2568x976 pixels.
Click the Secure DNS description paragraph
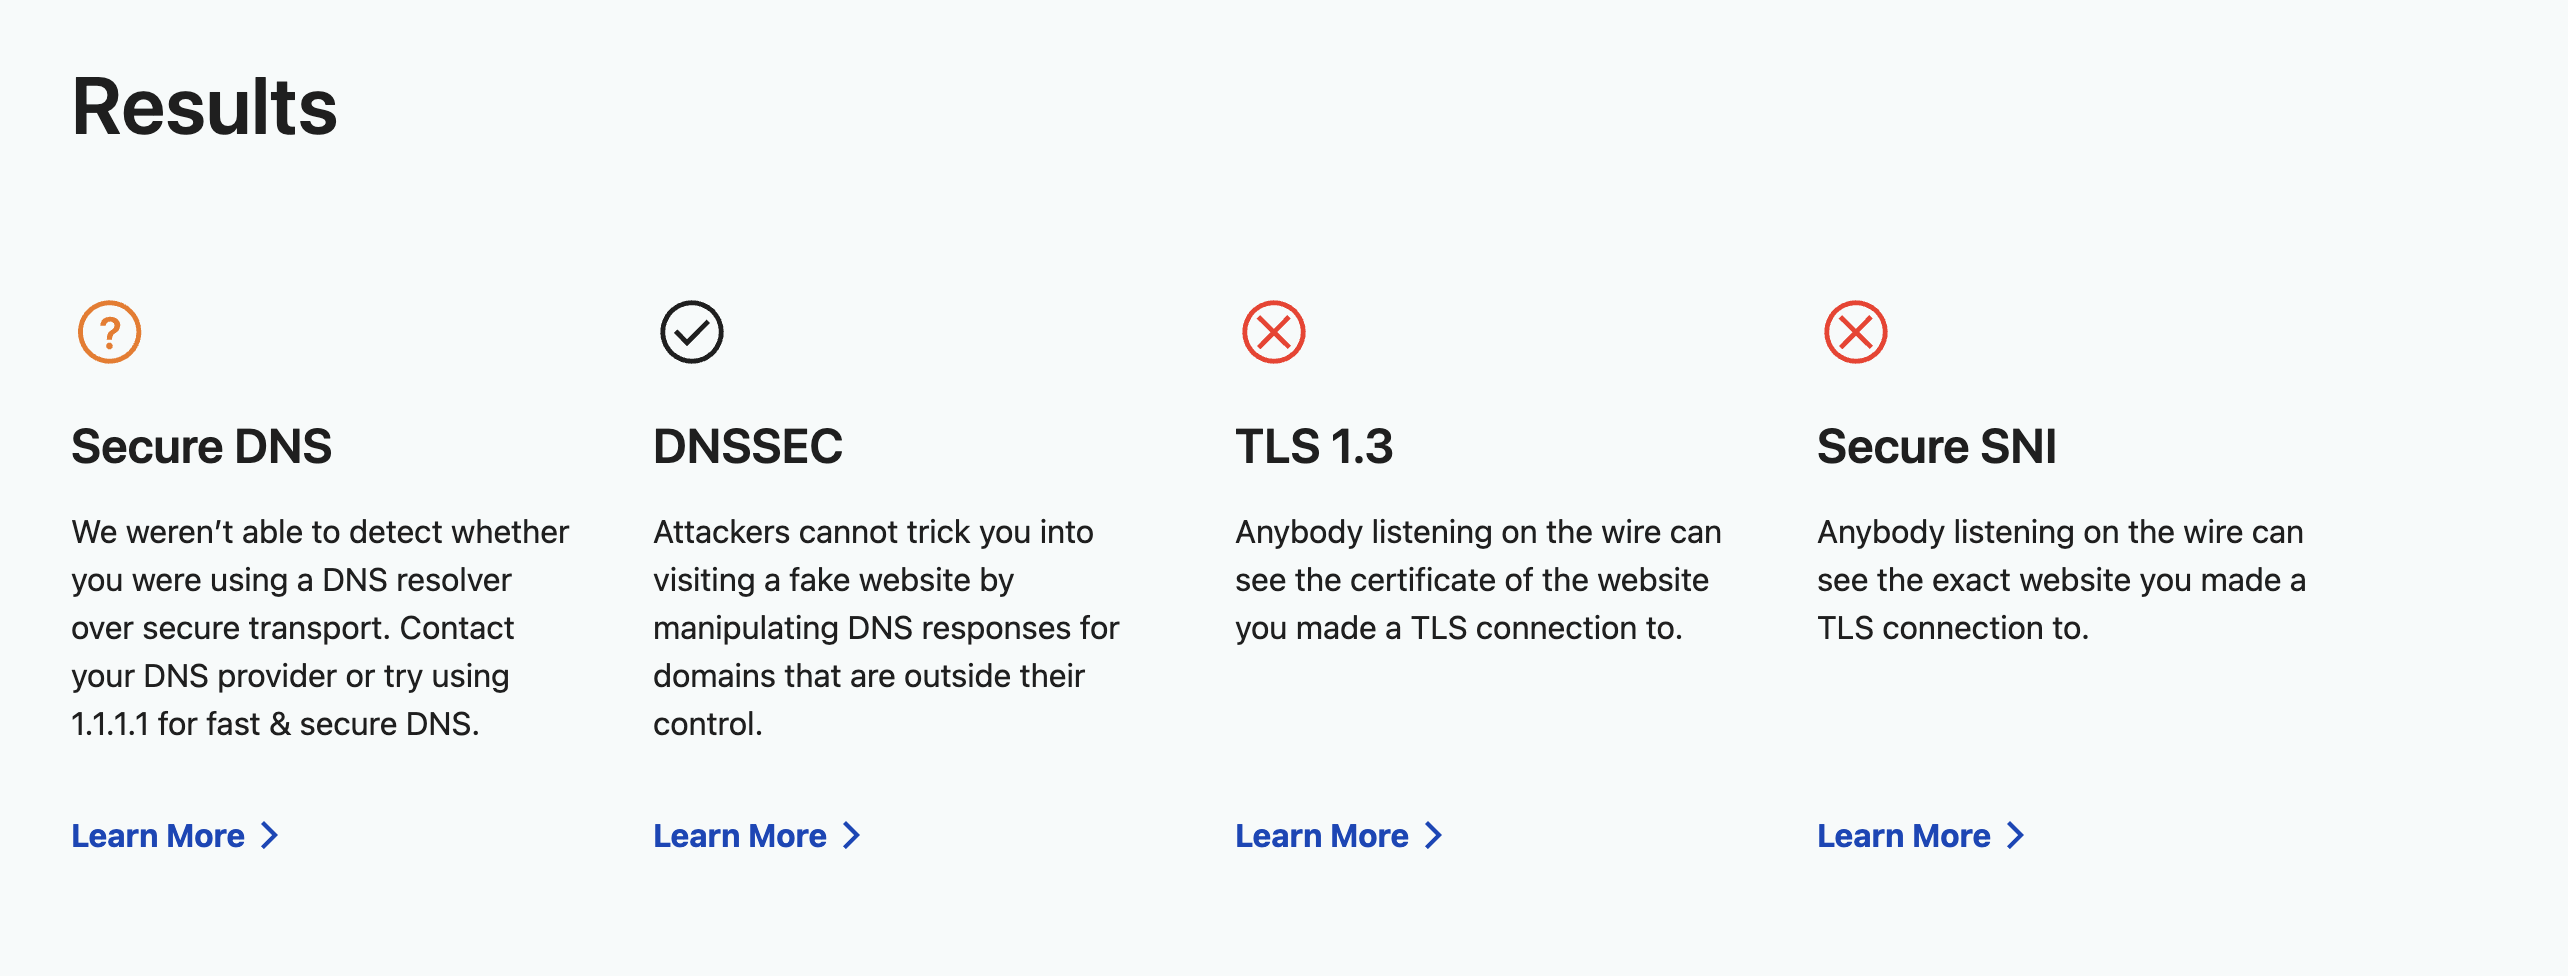[320, 628]
